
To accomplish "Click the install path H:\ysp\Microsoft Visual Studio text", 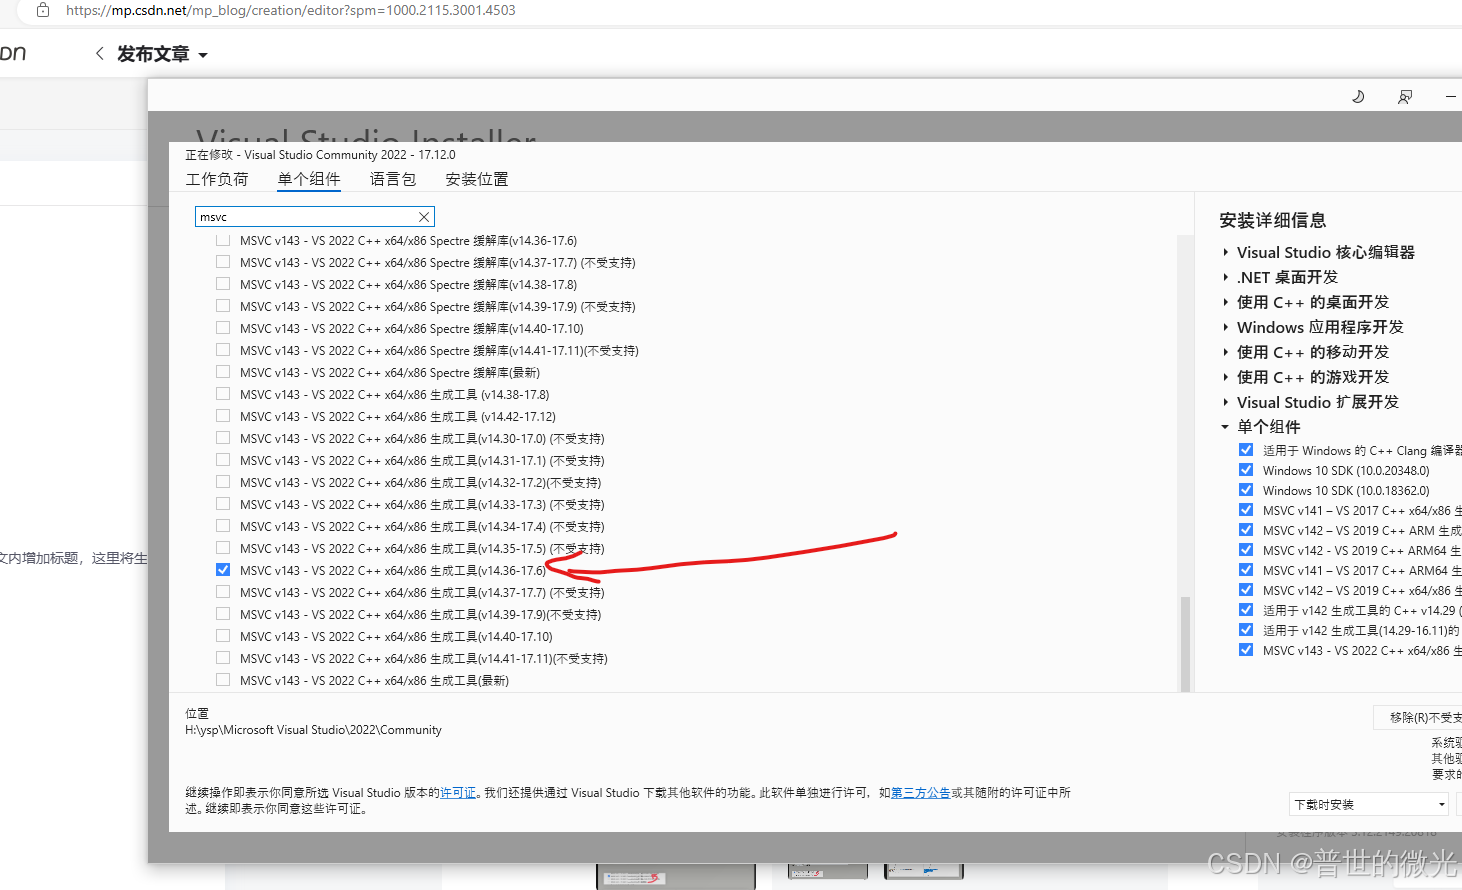I will click(x=313, y=730).
